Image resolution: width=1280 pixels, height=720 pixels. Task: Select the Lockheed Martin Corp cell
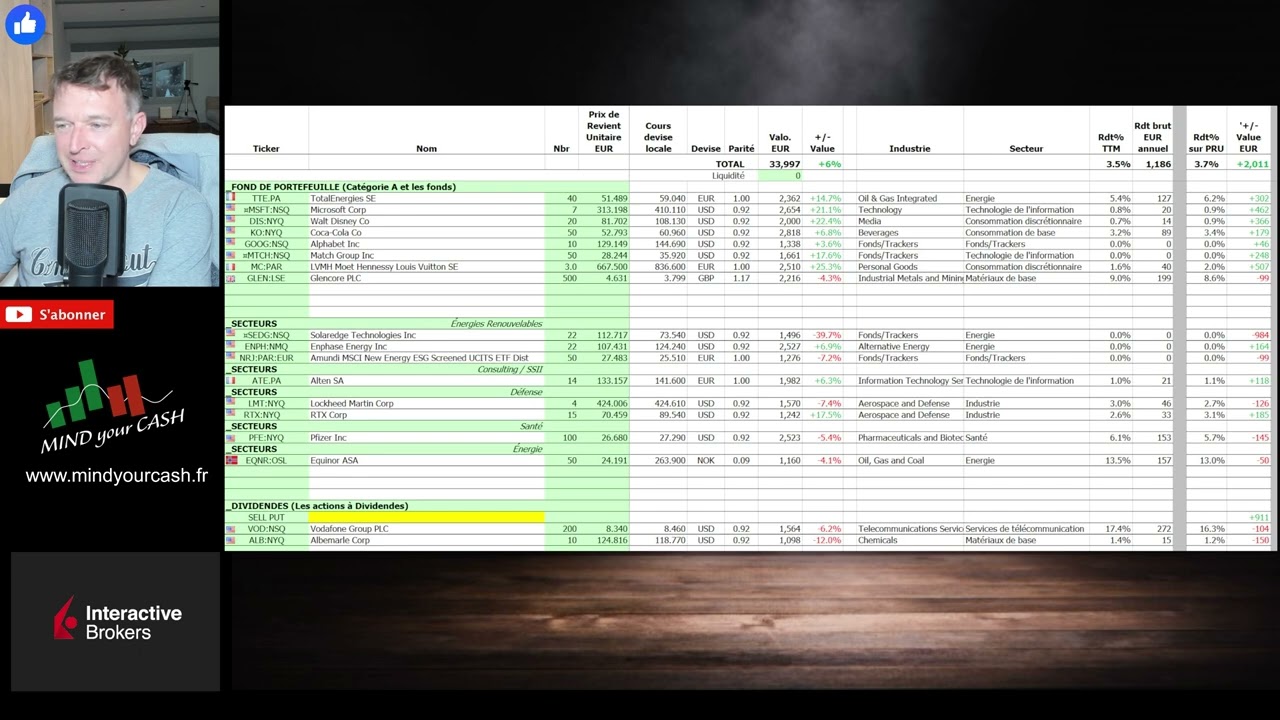click(x=427, y=403)
